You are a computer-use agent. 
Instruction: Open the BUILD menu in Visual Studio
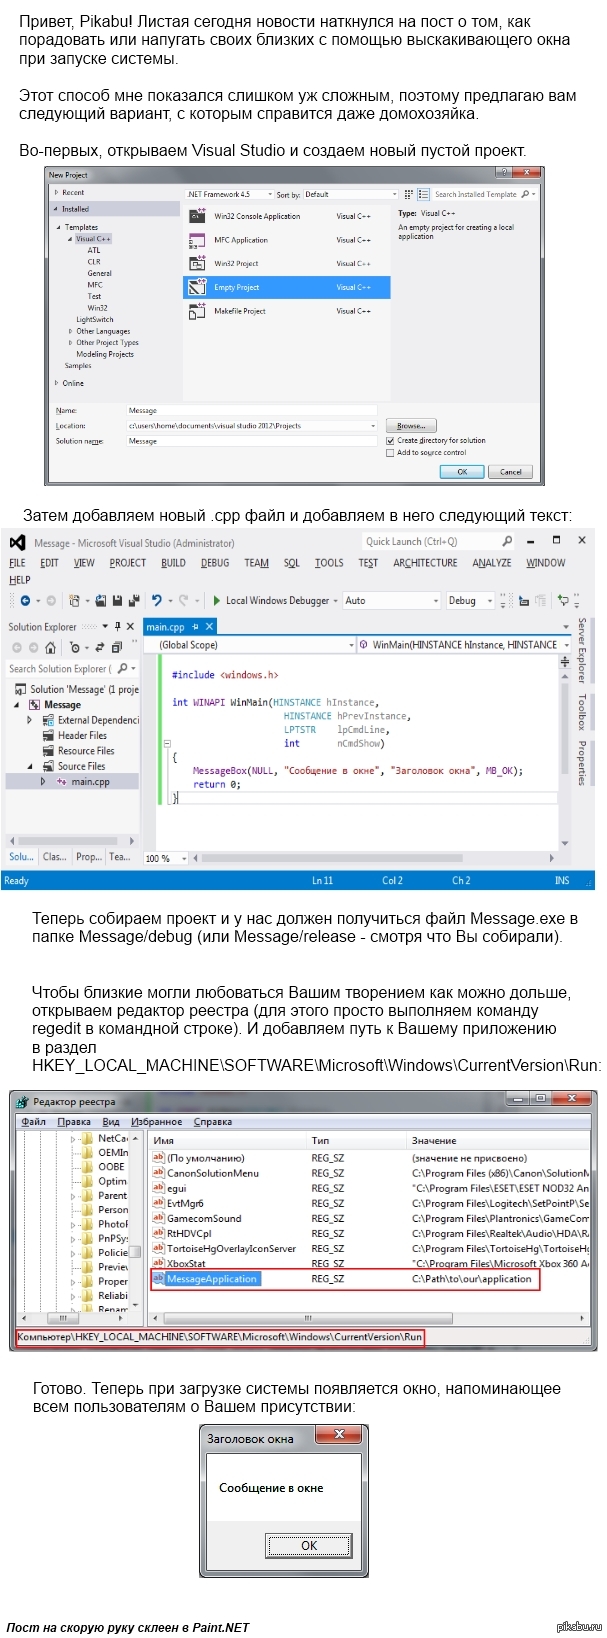point(173,563)
